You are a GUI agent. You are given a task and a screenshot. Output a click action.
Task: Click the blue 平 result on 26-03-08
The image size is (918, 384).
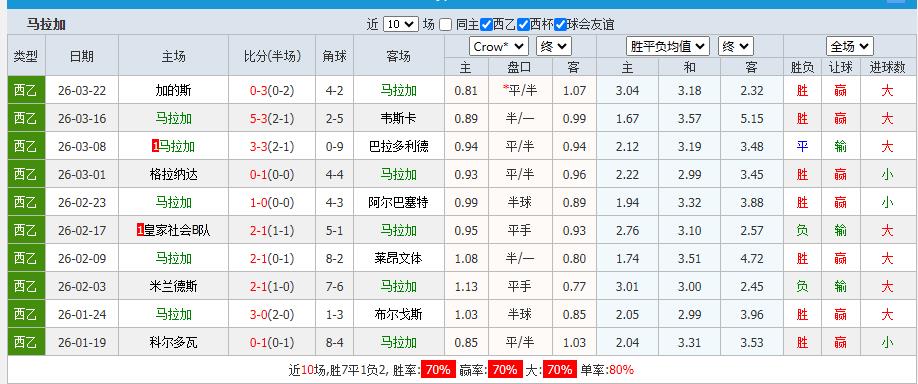click(802, 146)
